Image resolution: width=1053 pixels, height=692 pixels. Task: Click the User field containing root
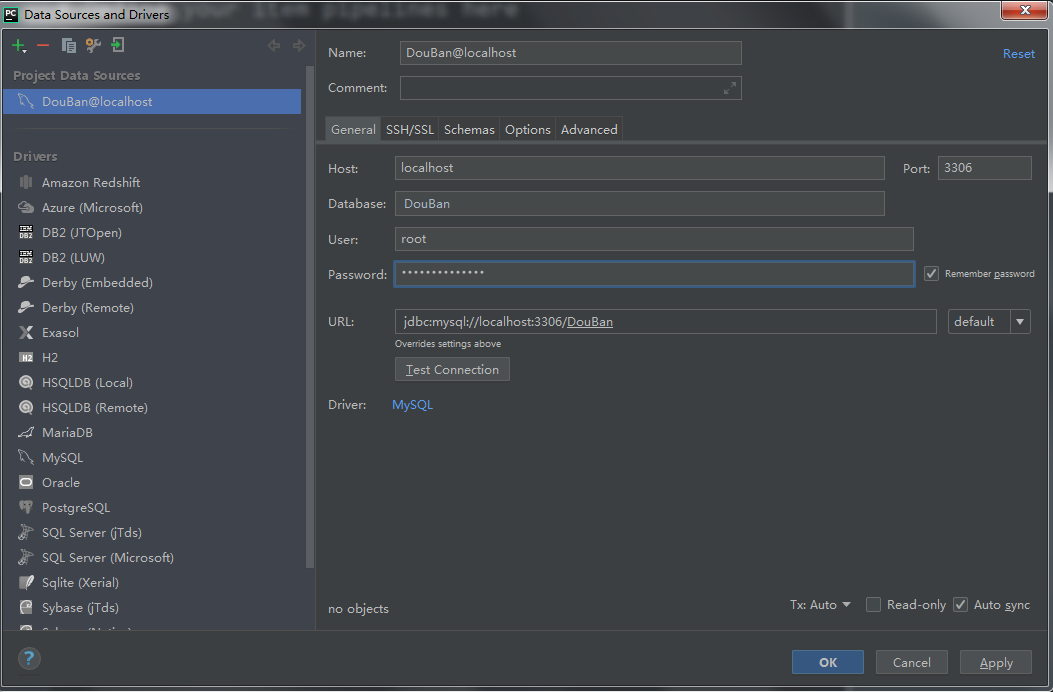(654, 239)
